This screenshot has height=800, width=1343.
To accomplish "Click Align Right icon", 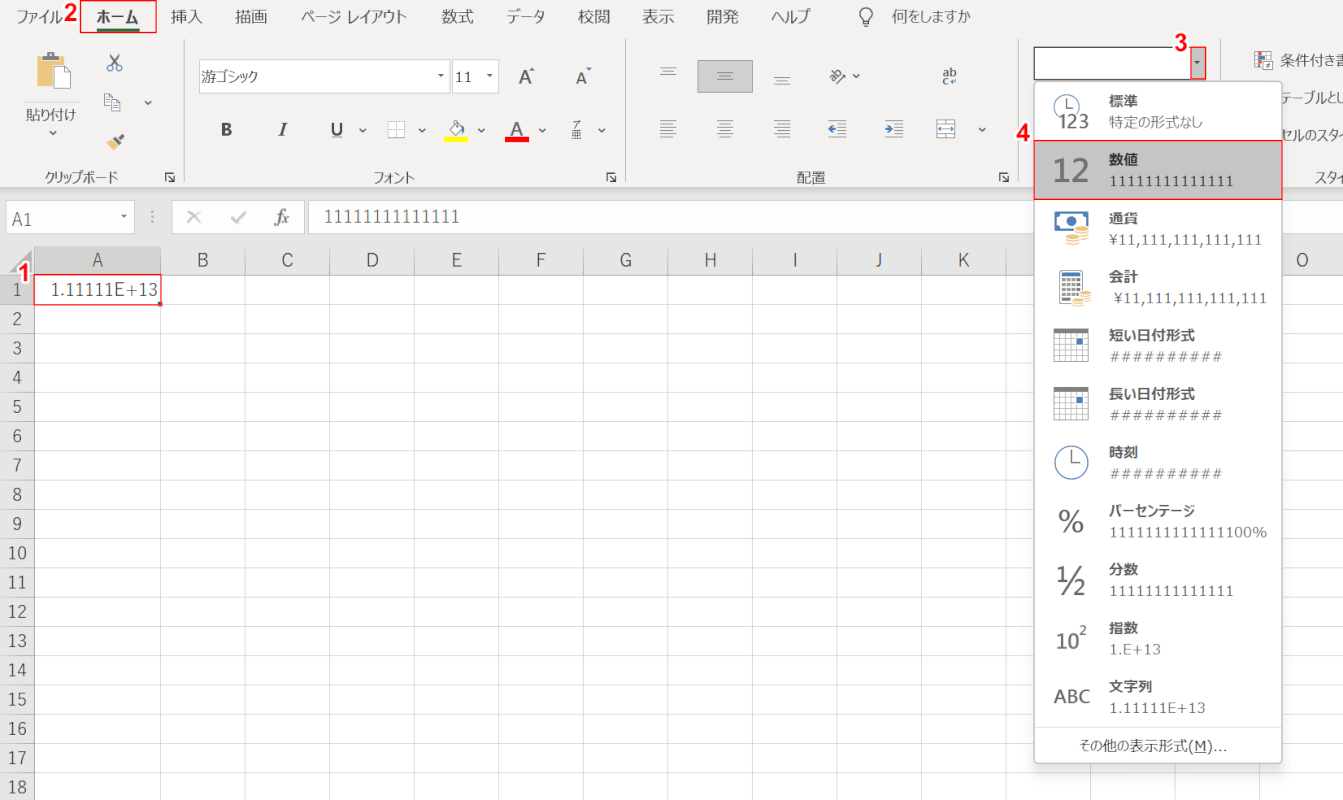I will tap(782, 129).
